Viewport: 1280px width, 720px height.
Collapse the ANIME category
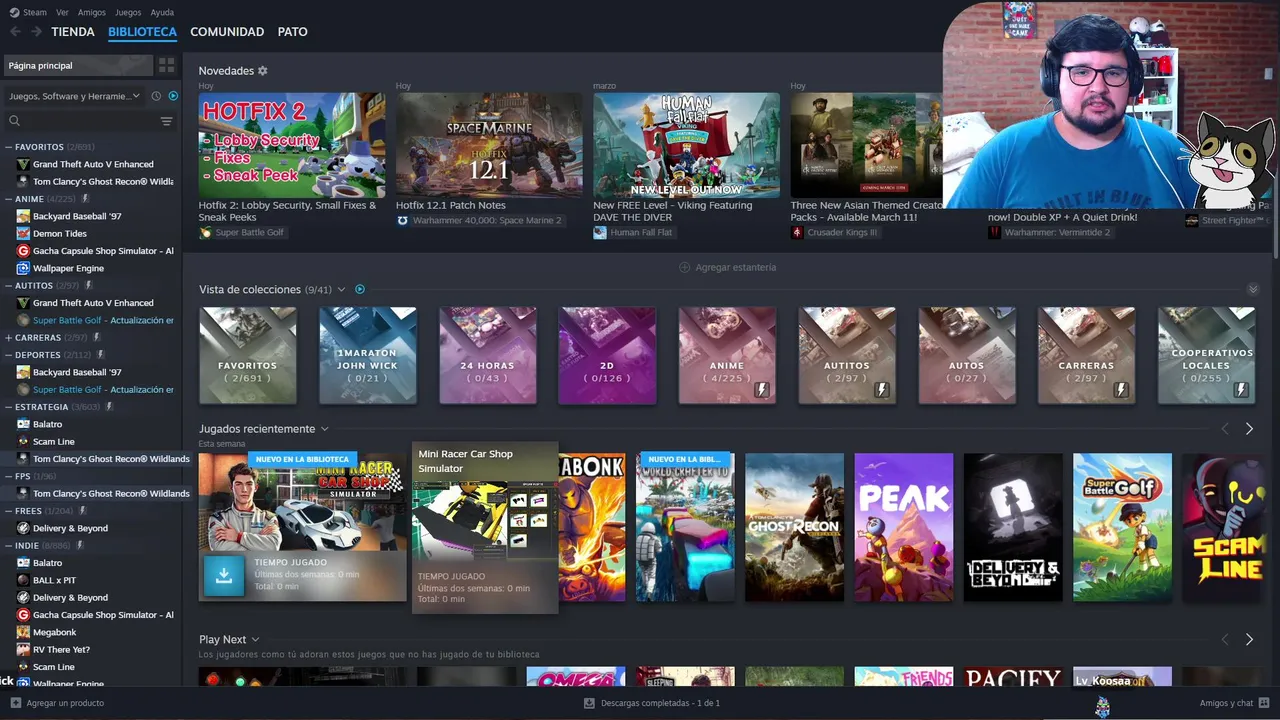coord(9,199)
